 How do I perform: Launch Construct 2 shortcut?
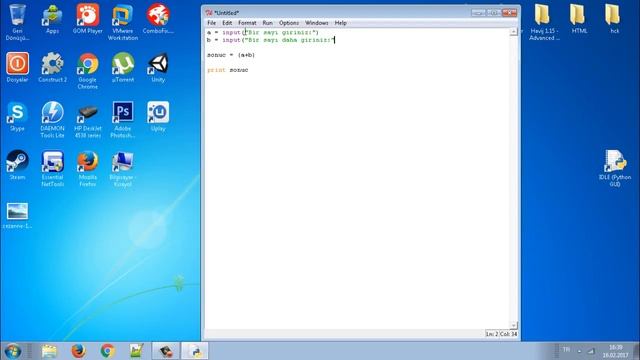click(52, 68)
